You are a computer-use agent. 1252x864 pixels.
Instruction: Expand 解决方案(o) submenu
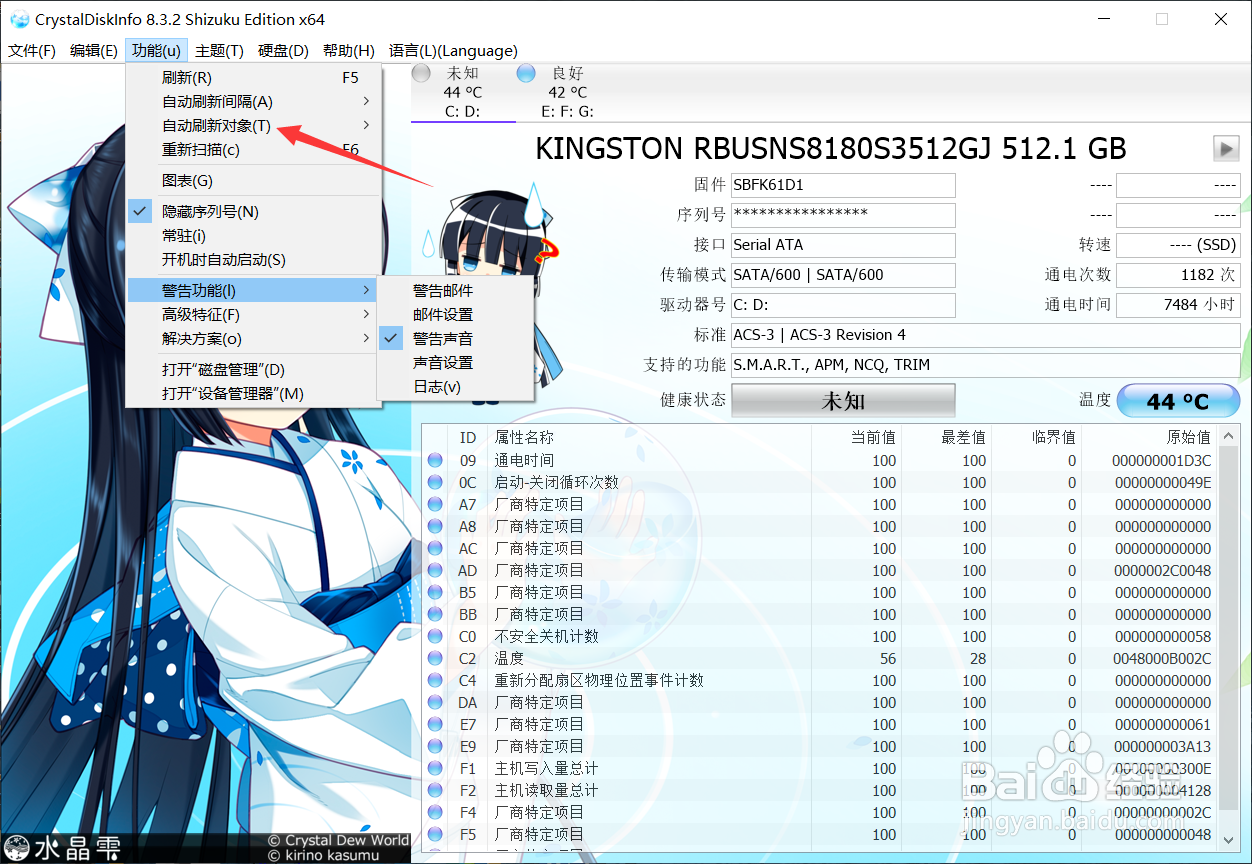[253, 339]
